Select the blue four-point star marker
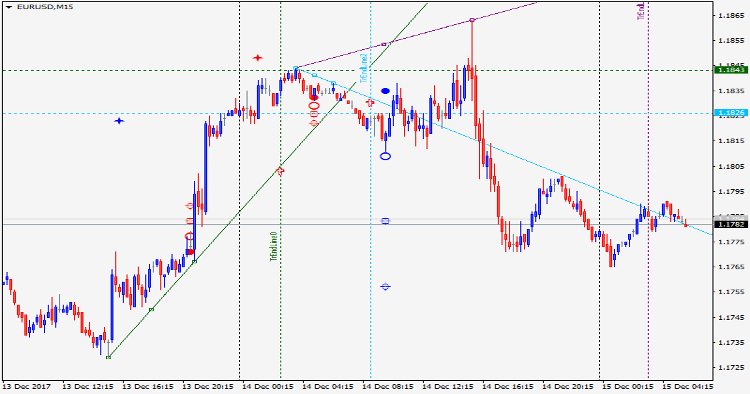Image resolution: width=750 pixels, height=394 pixels. (x=119, y=121)
